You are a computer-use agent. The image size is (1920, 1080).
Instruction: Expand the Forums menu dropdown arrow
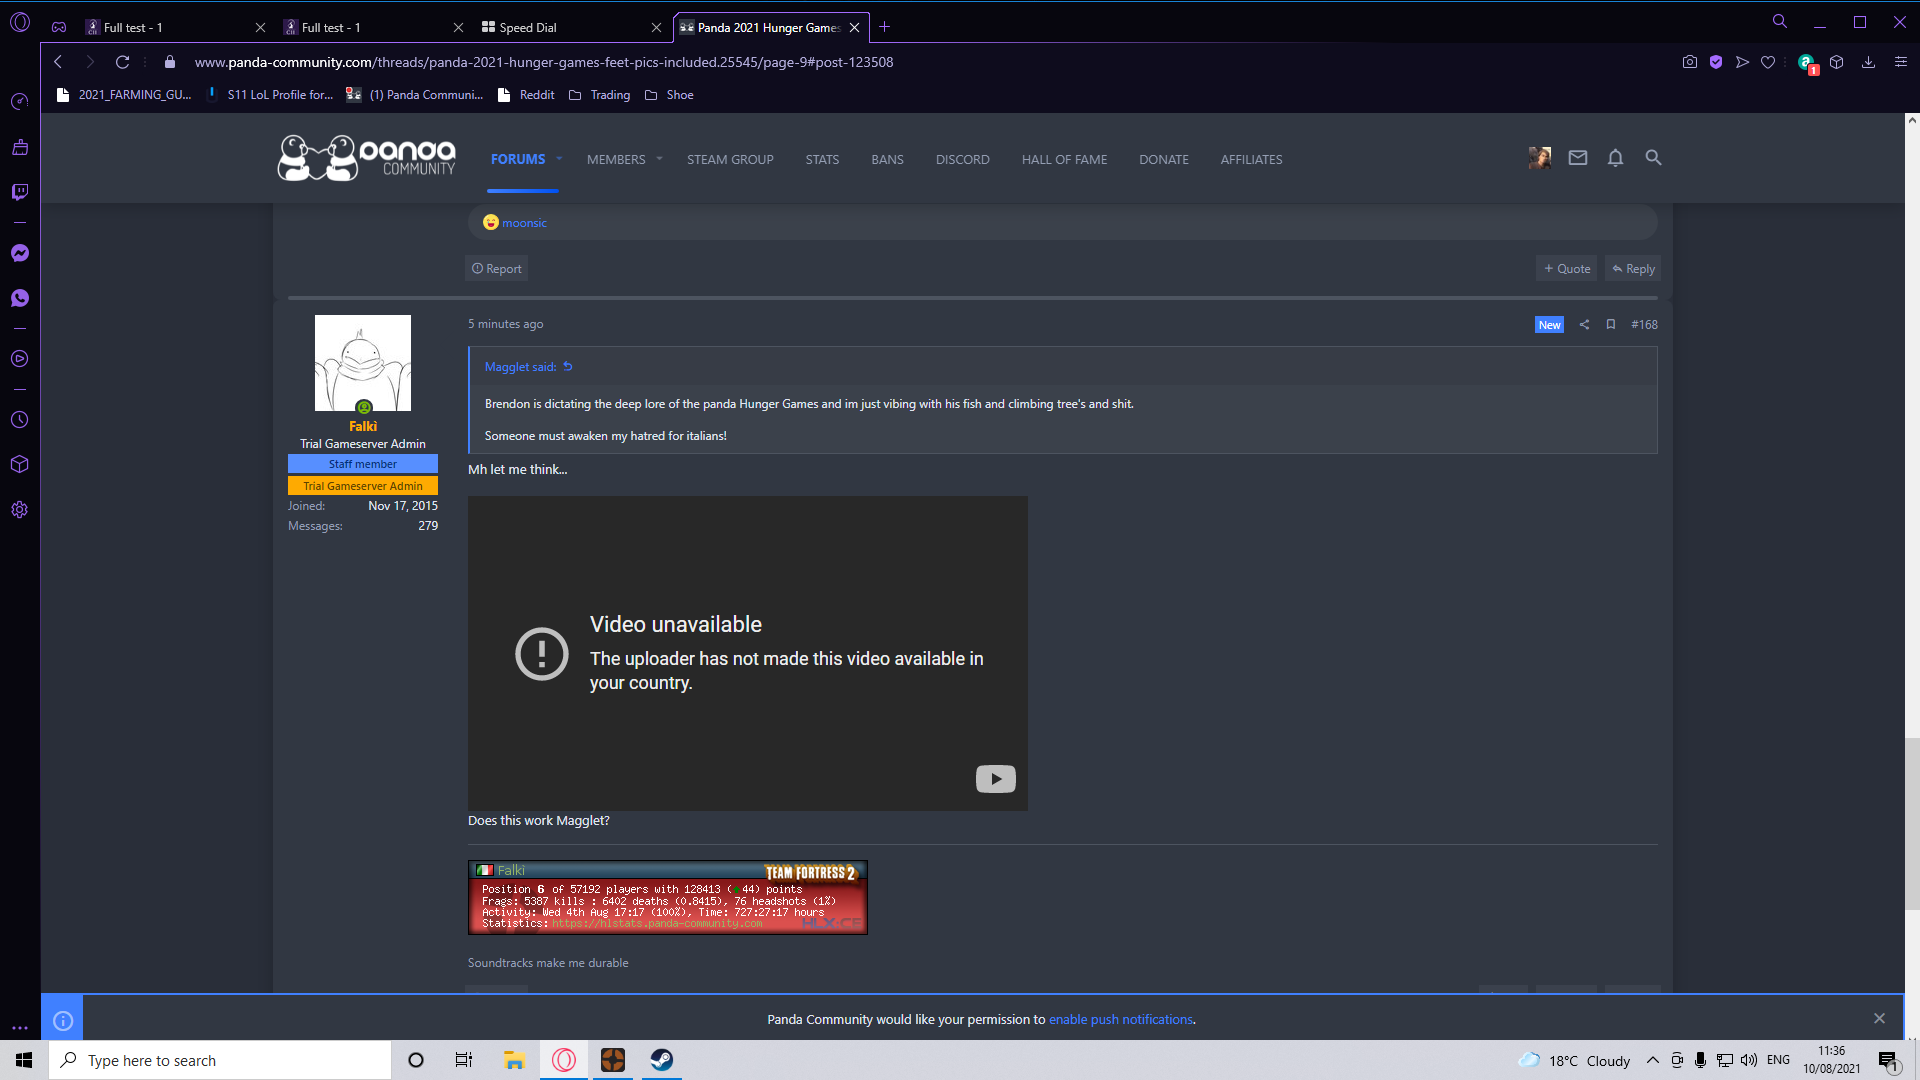pyautogui.click(x=559, y=159)
